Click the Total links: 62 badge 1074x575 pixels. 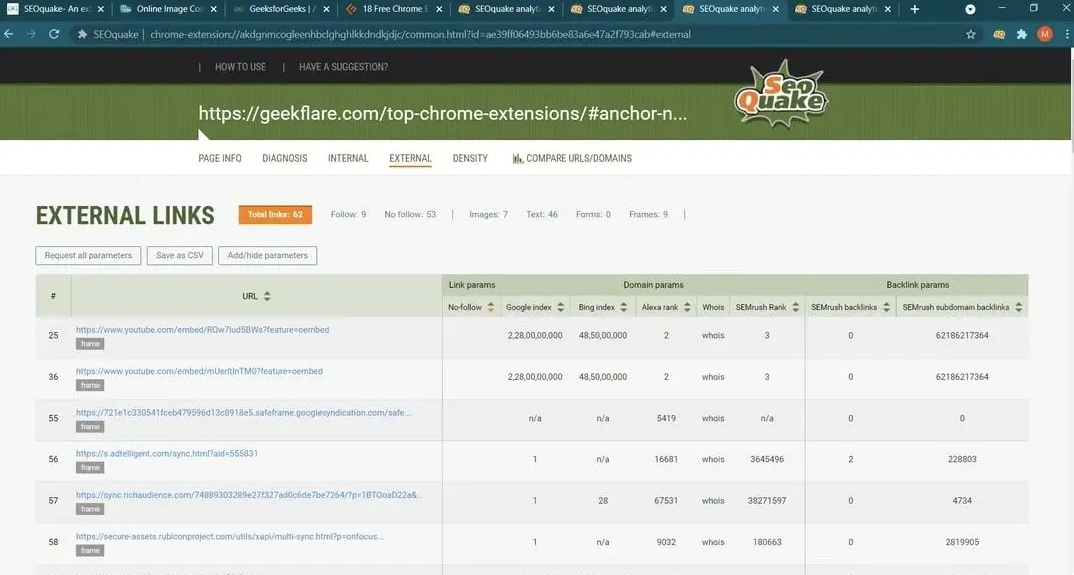275,215
